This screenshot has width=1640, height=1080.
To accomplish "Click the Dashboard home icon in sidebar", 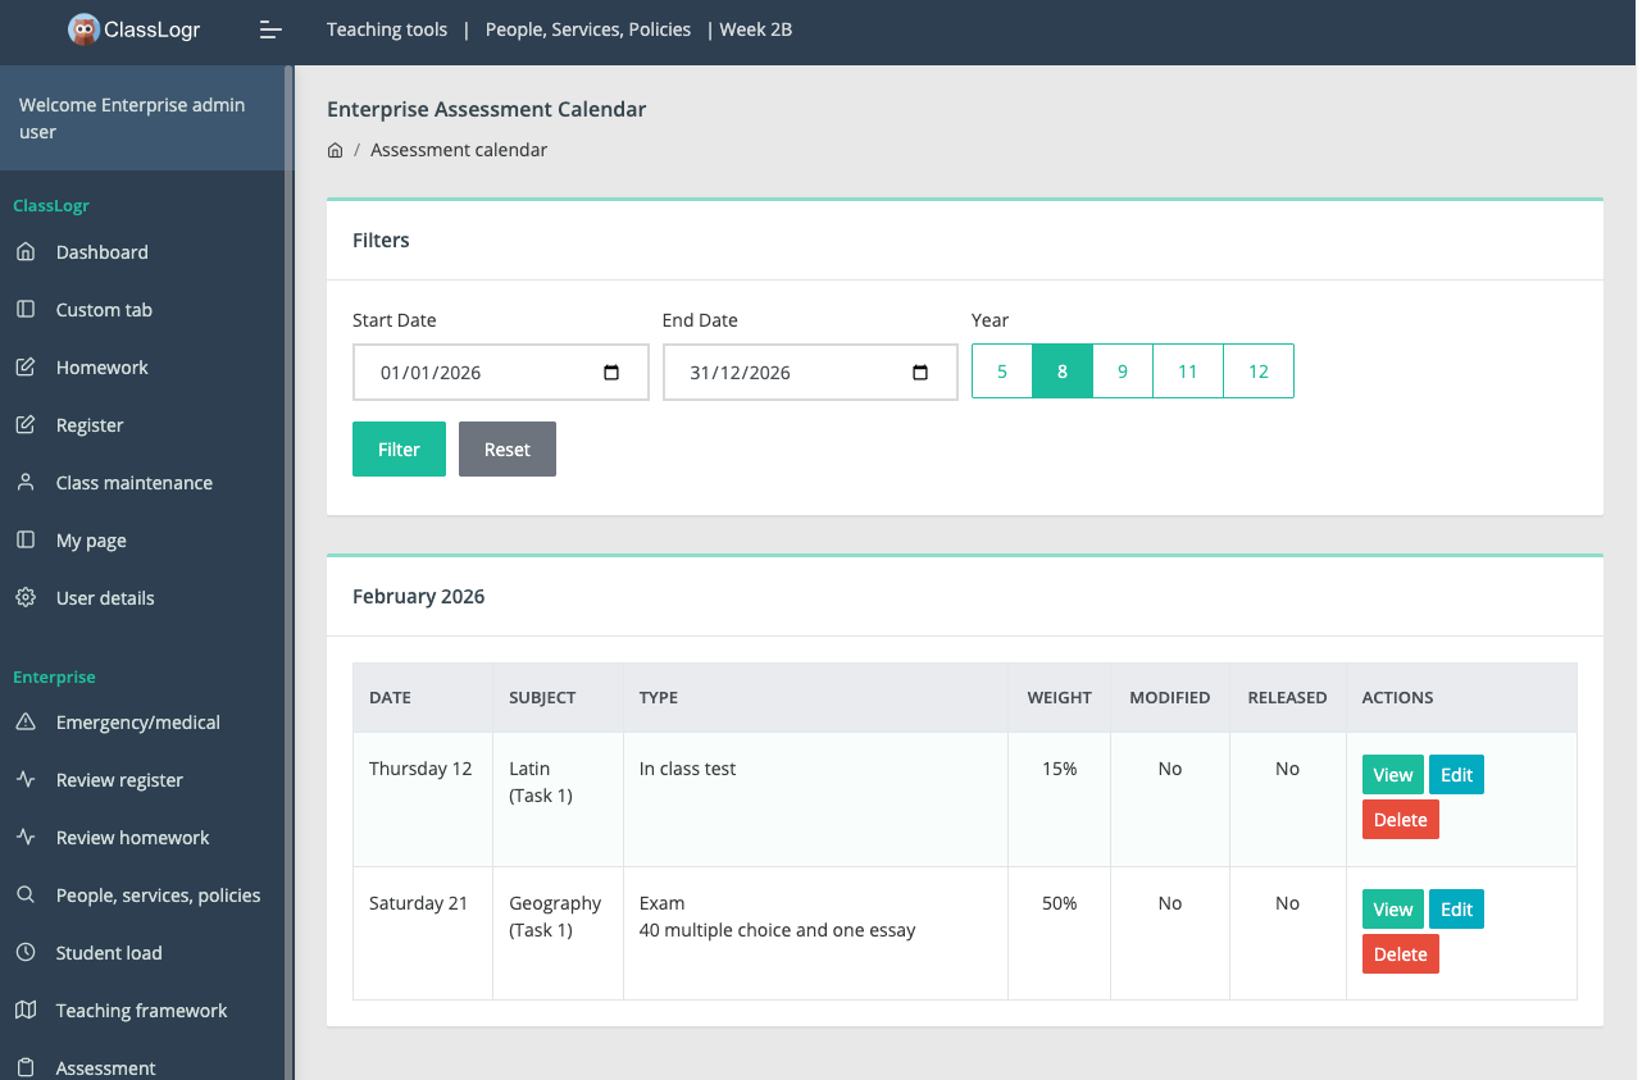I will [x=26, y=252].
